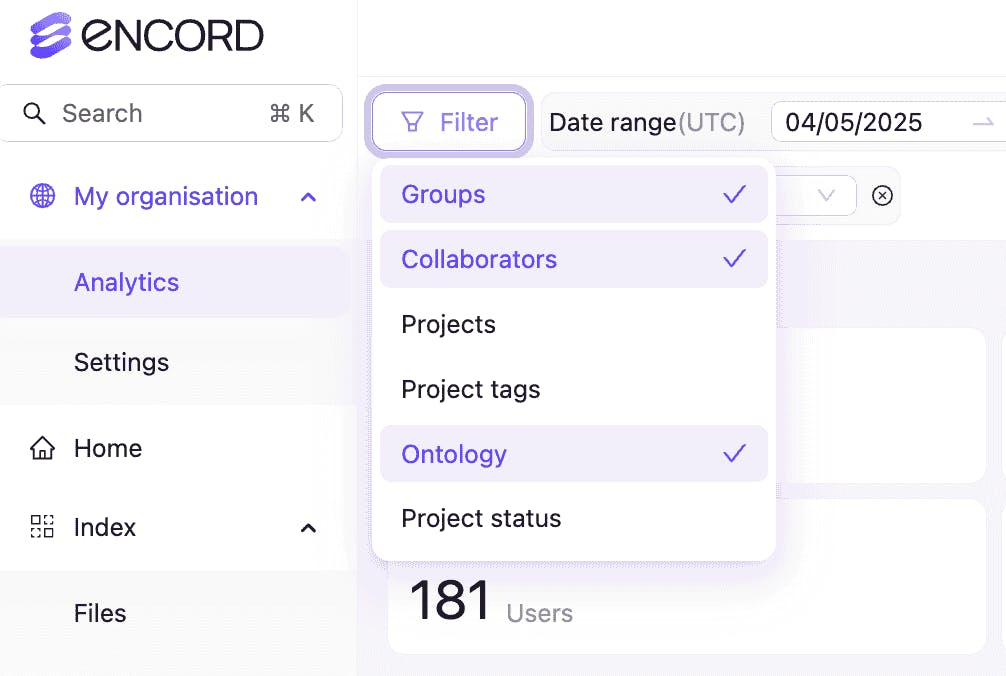Click the 181 Users count

coord(491,601)
